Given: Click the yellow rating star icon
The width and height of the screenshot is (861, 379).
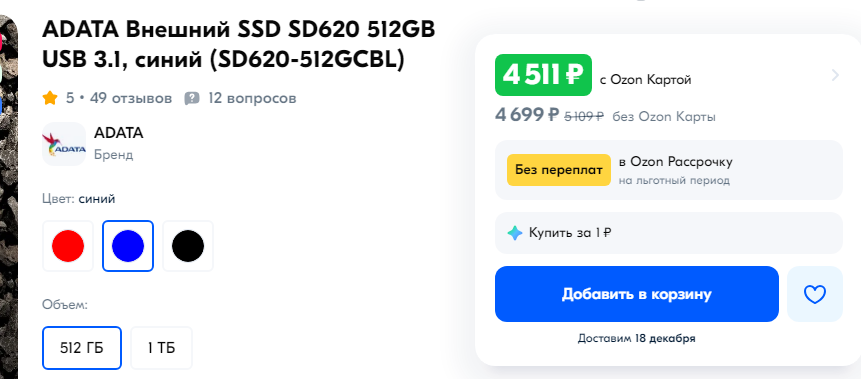Looking at the screenshot, I should [x=50, y=98].
